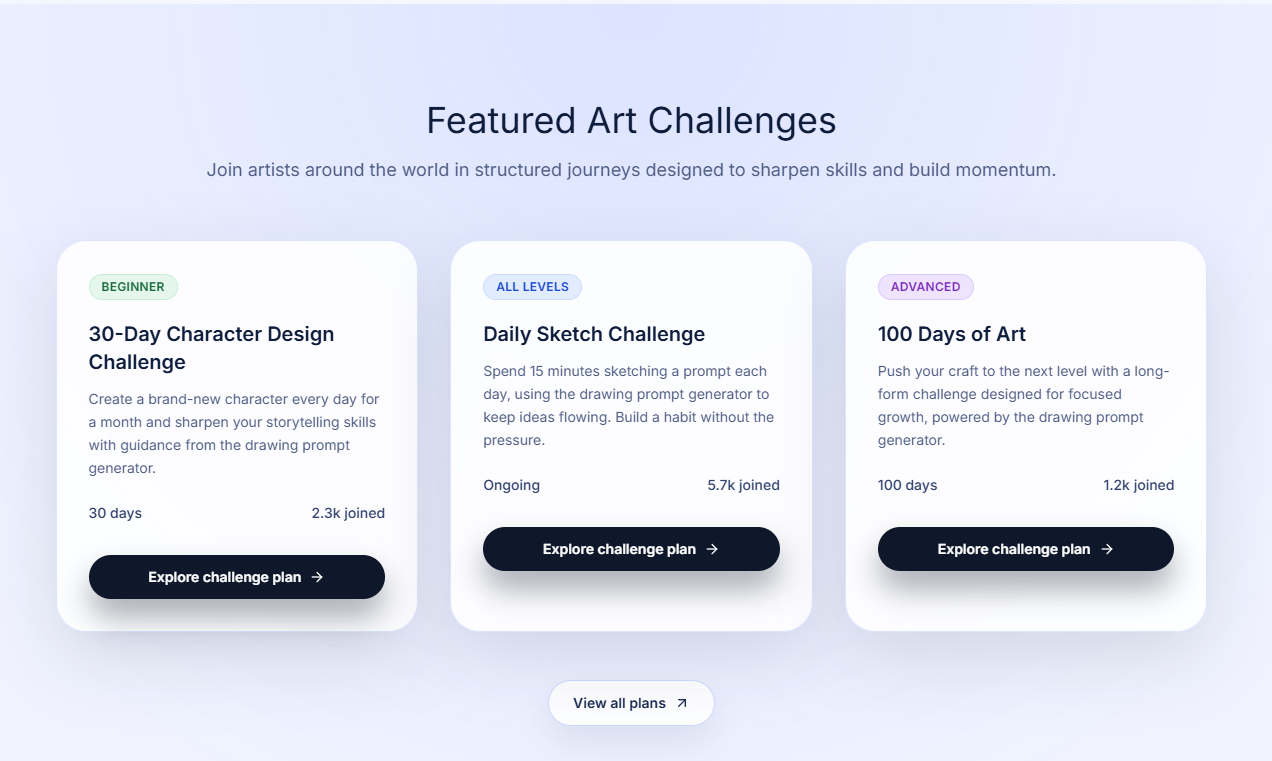Click the Featured Art Challenges heading
Image resolution: width=1272 pixels, height=761 pixels.
pos(631,120)
